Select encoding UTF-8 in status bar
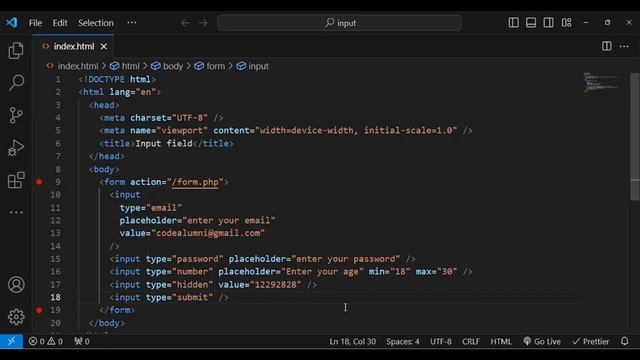Screen dimensions: 640x360 (441, 341)
